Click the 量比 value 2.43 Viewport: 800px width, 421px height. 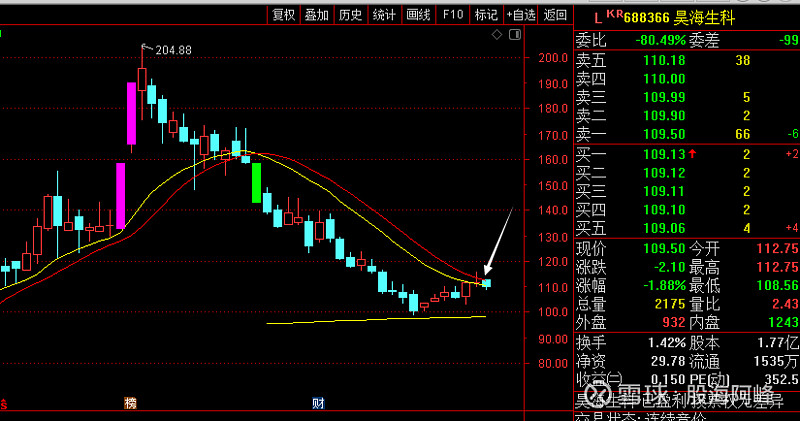785,304
